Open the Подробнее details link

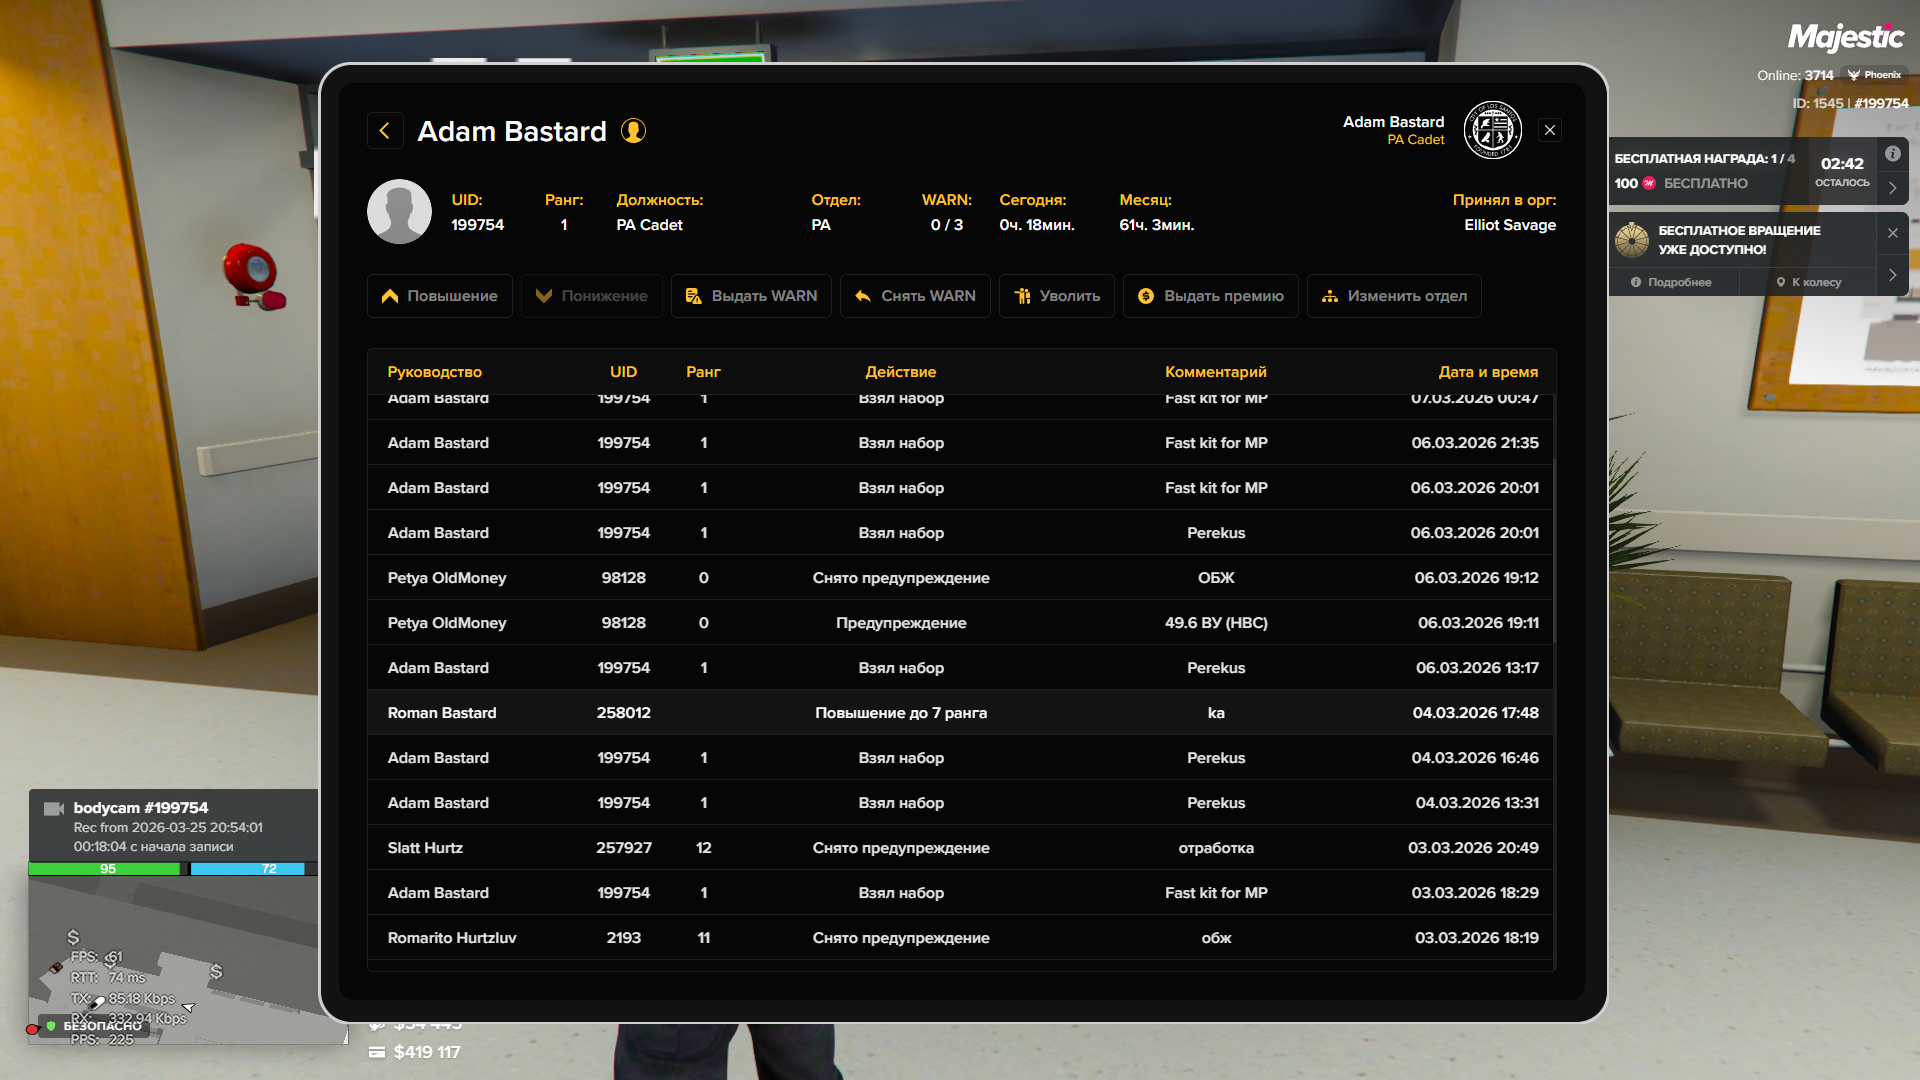tap(1671, 282)
